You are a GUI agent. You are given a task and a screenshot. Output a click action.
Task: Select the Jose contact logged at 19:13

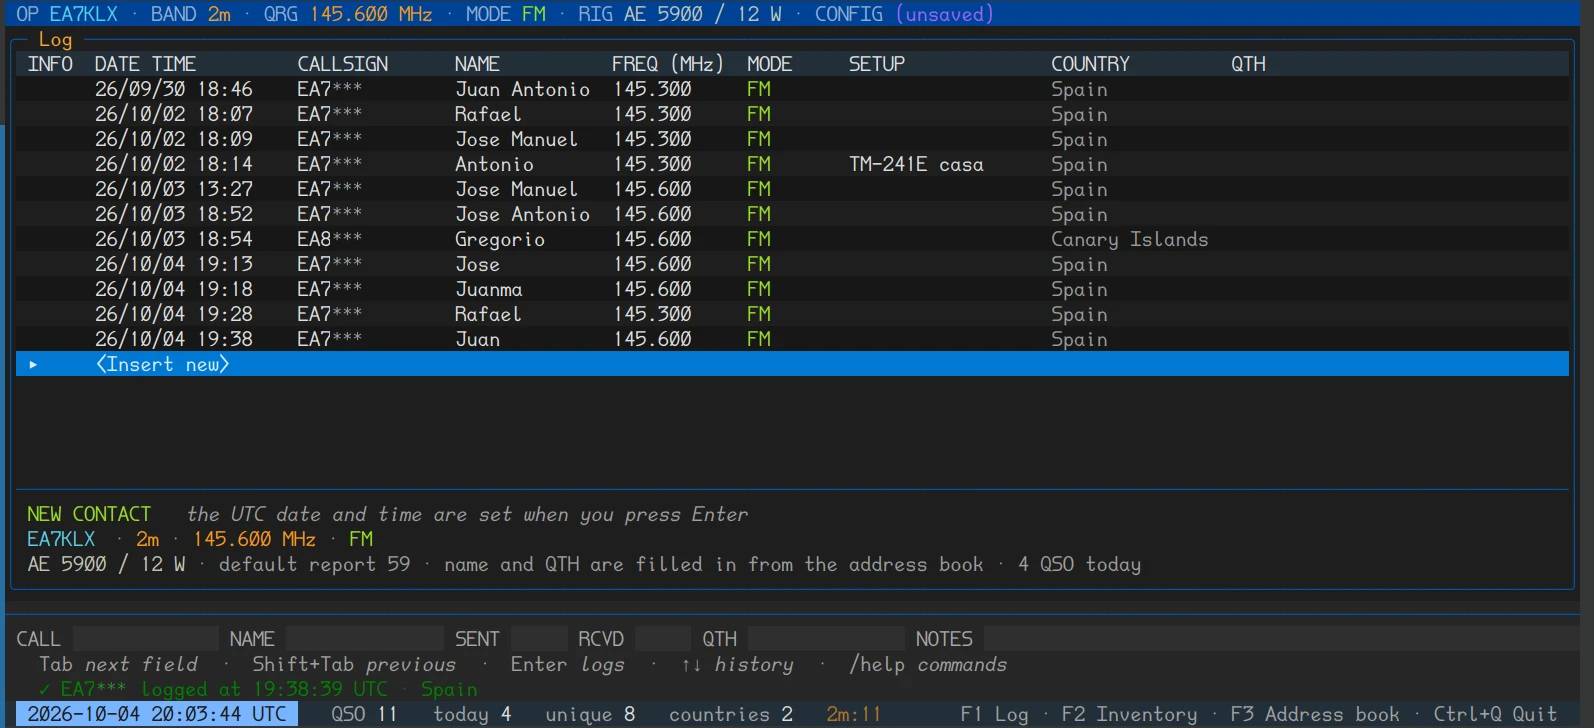[x=792, y=264]
